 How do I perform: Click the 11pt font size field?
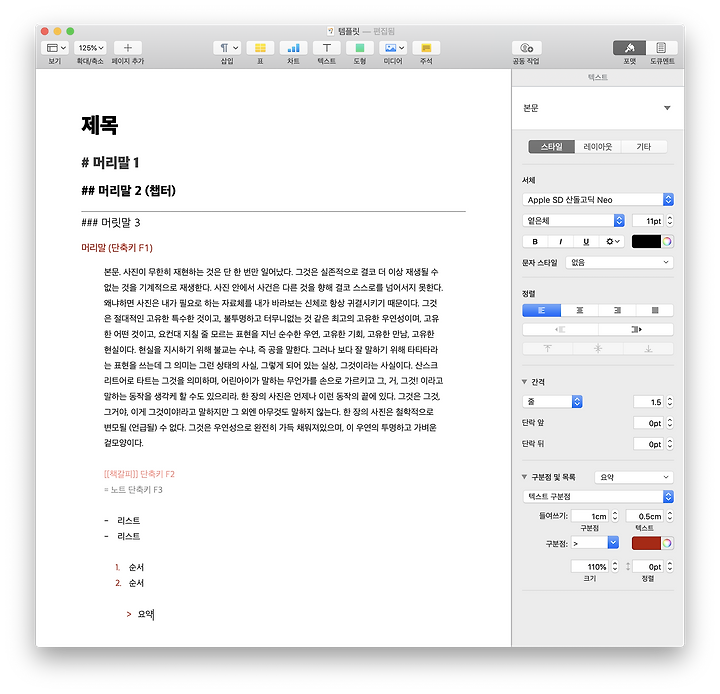(648, 221)
